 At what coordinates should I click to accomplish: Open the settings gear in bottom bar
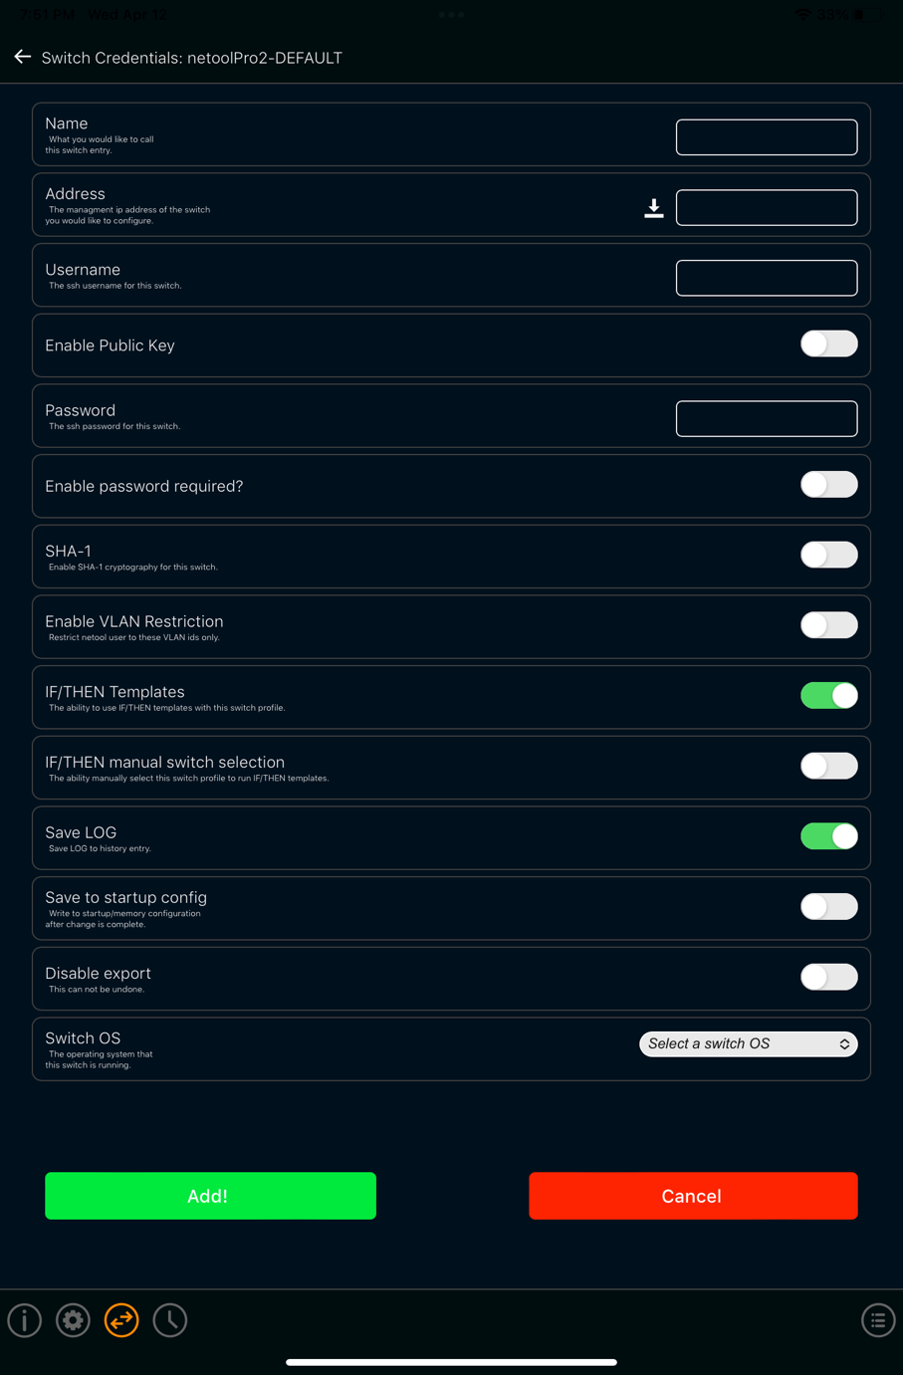coord(73,1320)
